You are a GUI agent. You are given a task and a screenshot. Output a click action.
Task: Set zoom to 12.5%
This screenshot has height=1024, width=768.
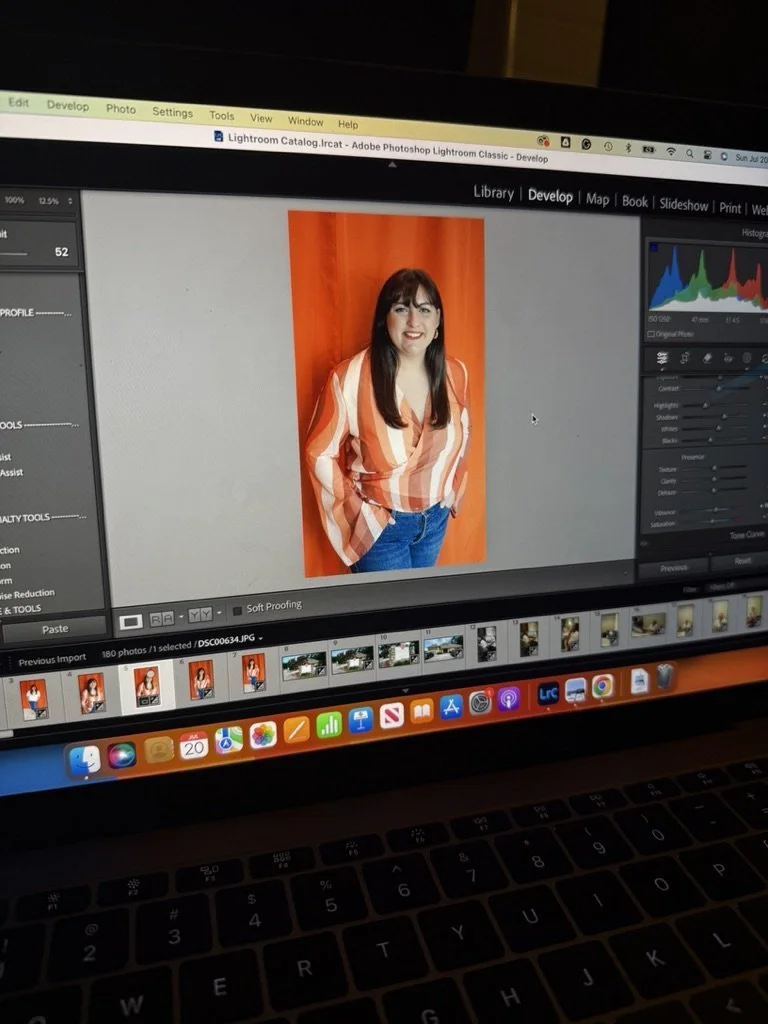click(48, 201)
